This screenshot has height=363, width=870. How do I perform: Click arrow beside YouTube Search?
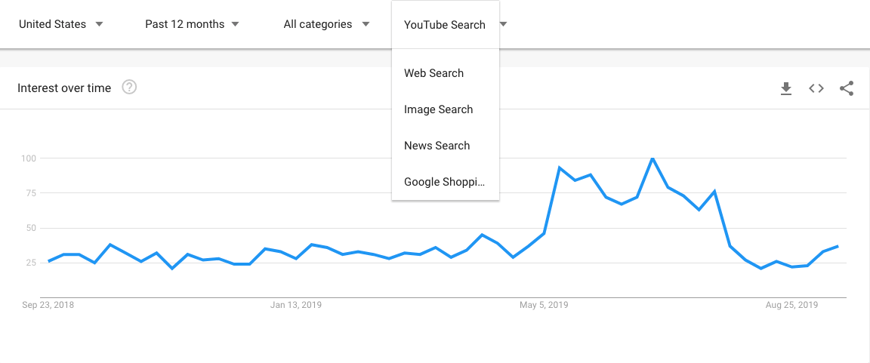tap(503, 24)
